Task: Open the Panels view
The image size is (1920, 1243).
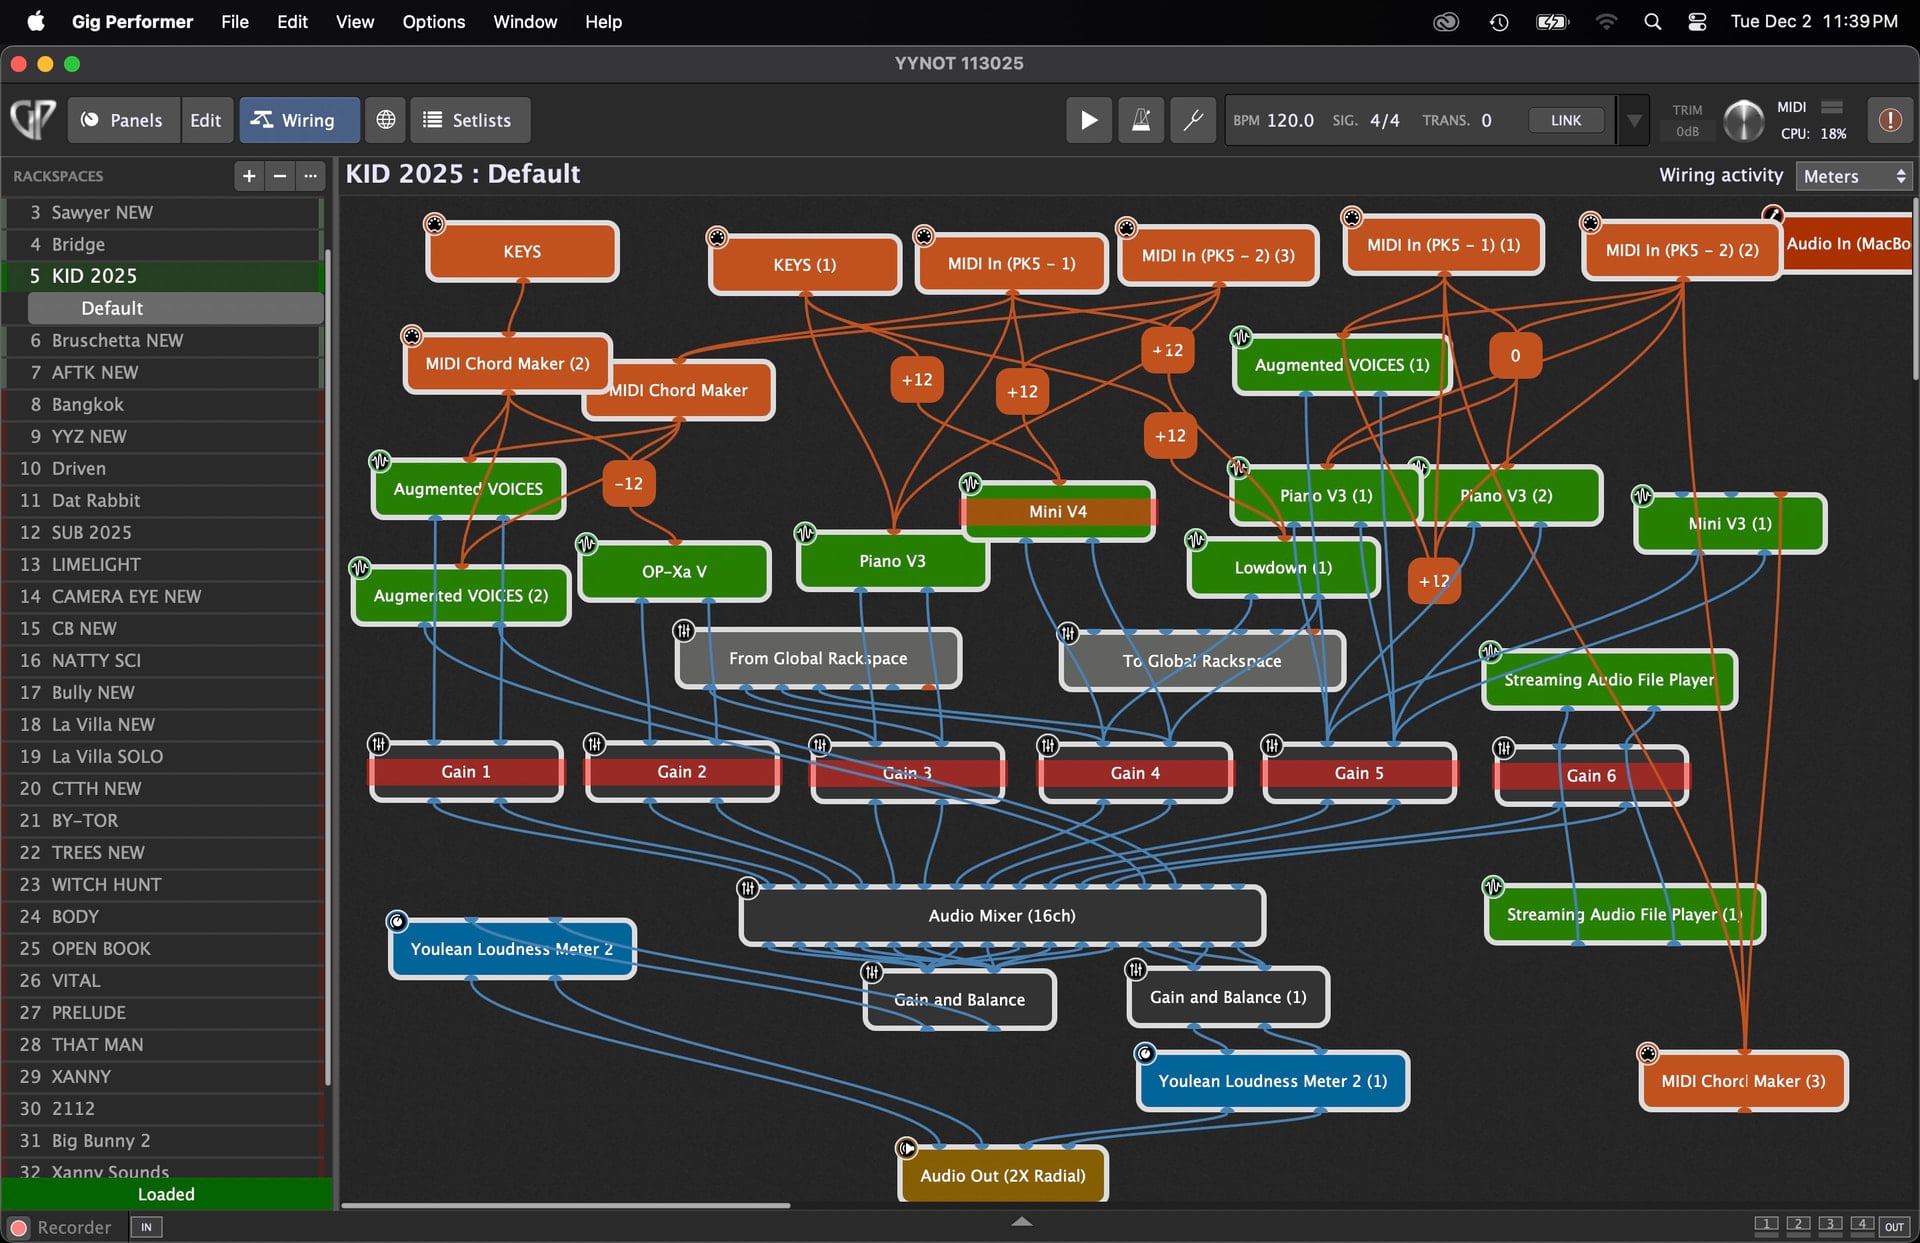Action: [x=123, y=120]
